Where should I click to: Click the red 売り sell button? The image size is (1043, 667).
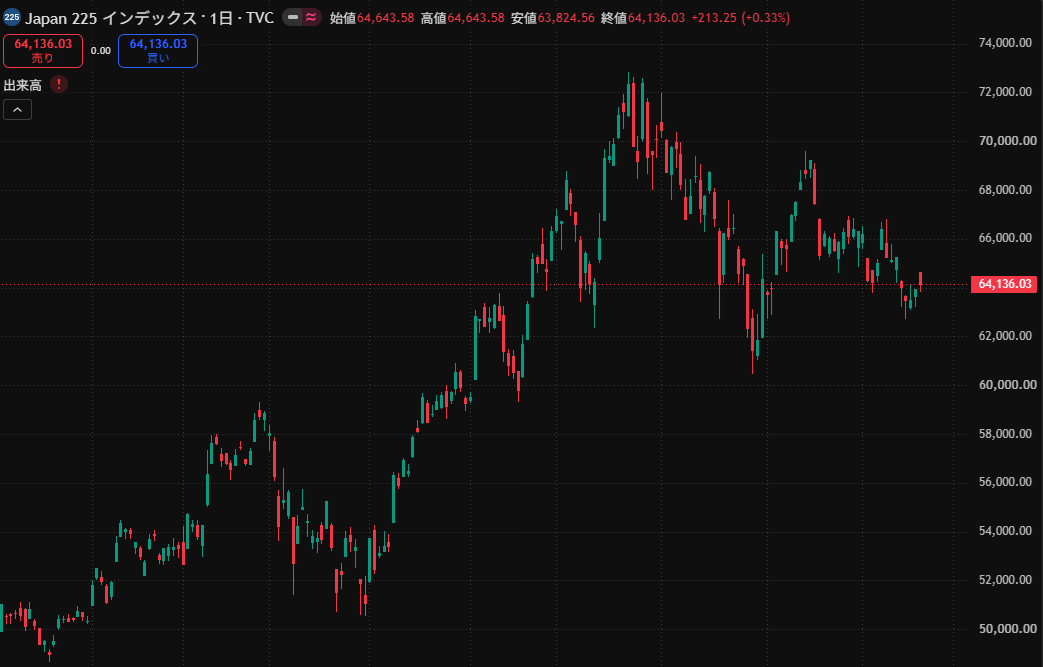click(43, 51)
